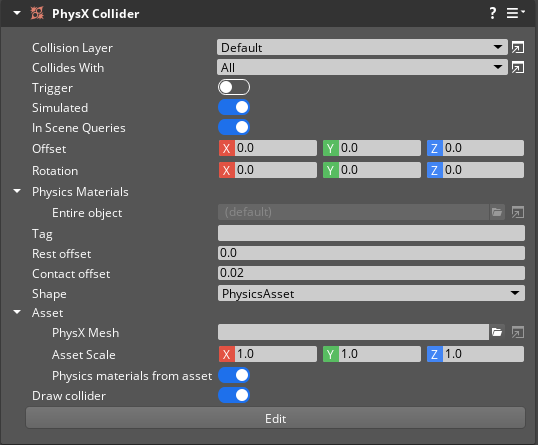Click the Rotation Z value field

point(483,170)
